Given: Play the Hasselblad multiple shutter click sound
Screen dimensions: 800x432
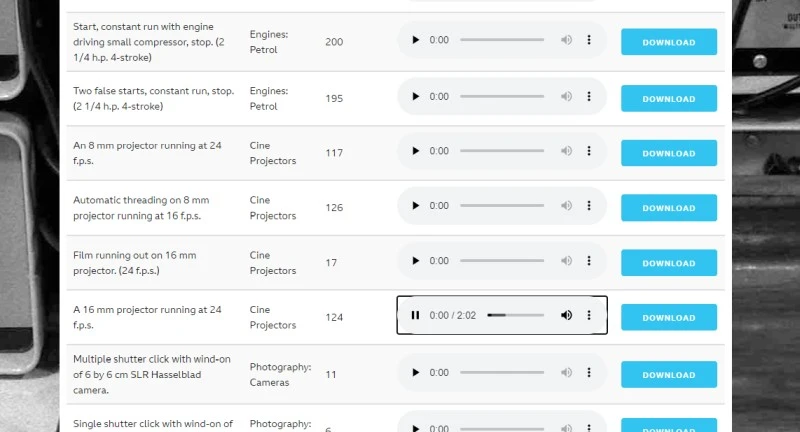Looking at the screenshot, I should coord(415,373).
